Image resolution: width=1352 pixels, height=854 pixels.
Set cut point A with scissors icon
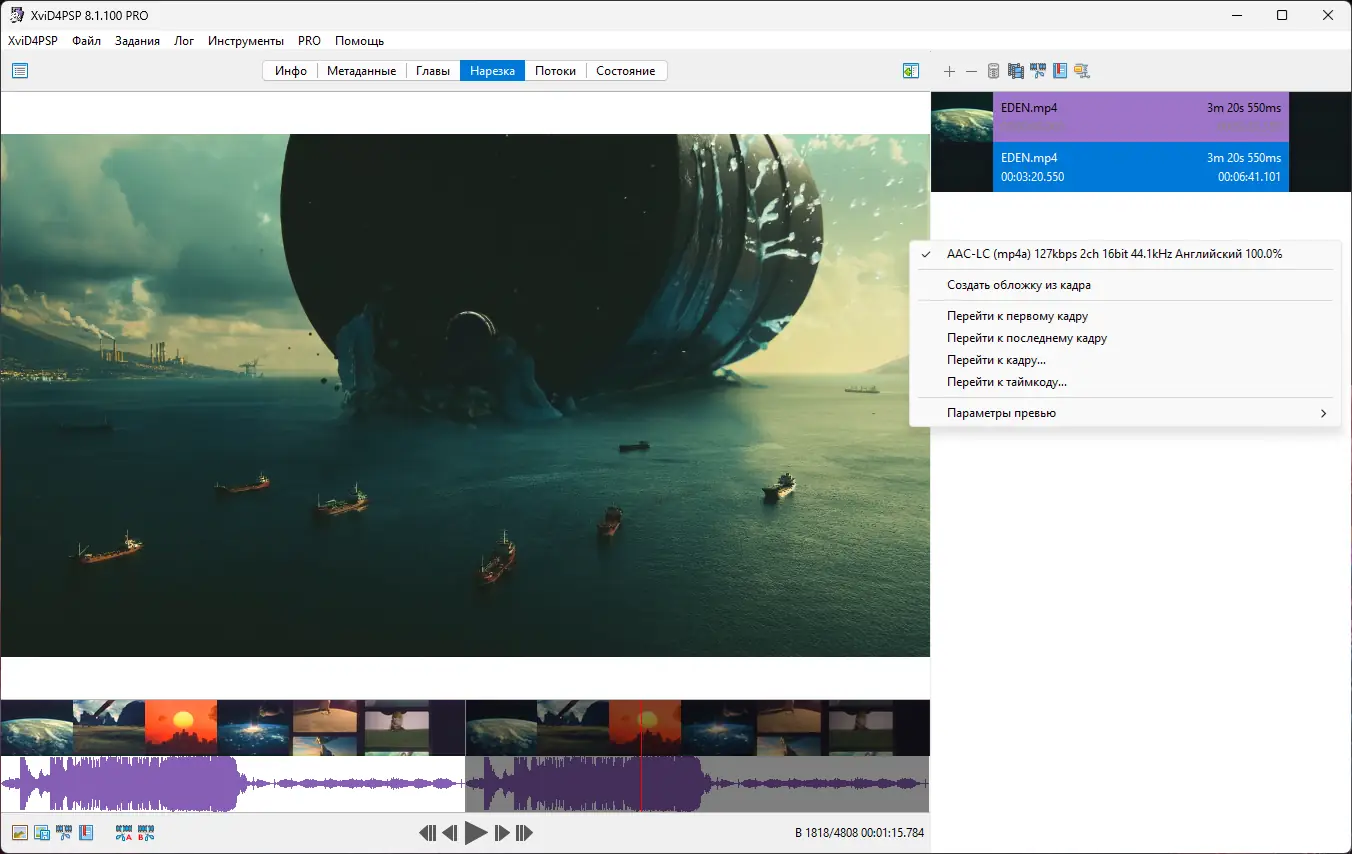coord(124,832)
